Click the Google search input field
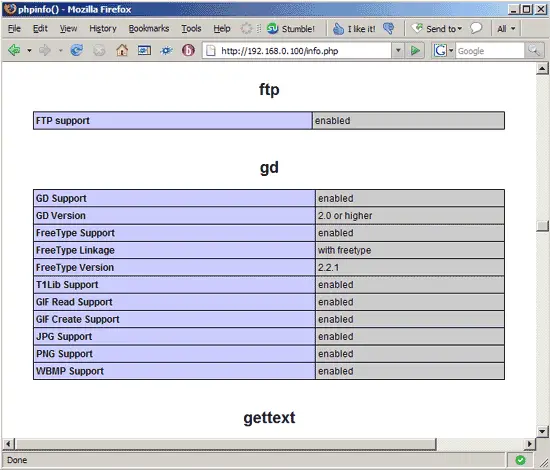550x470 pixels. pos(490,51)
